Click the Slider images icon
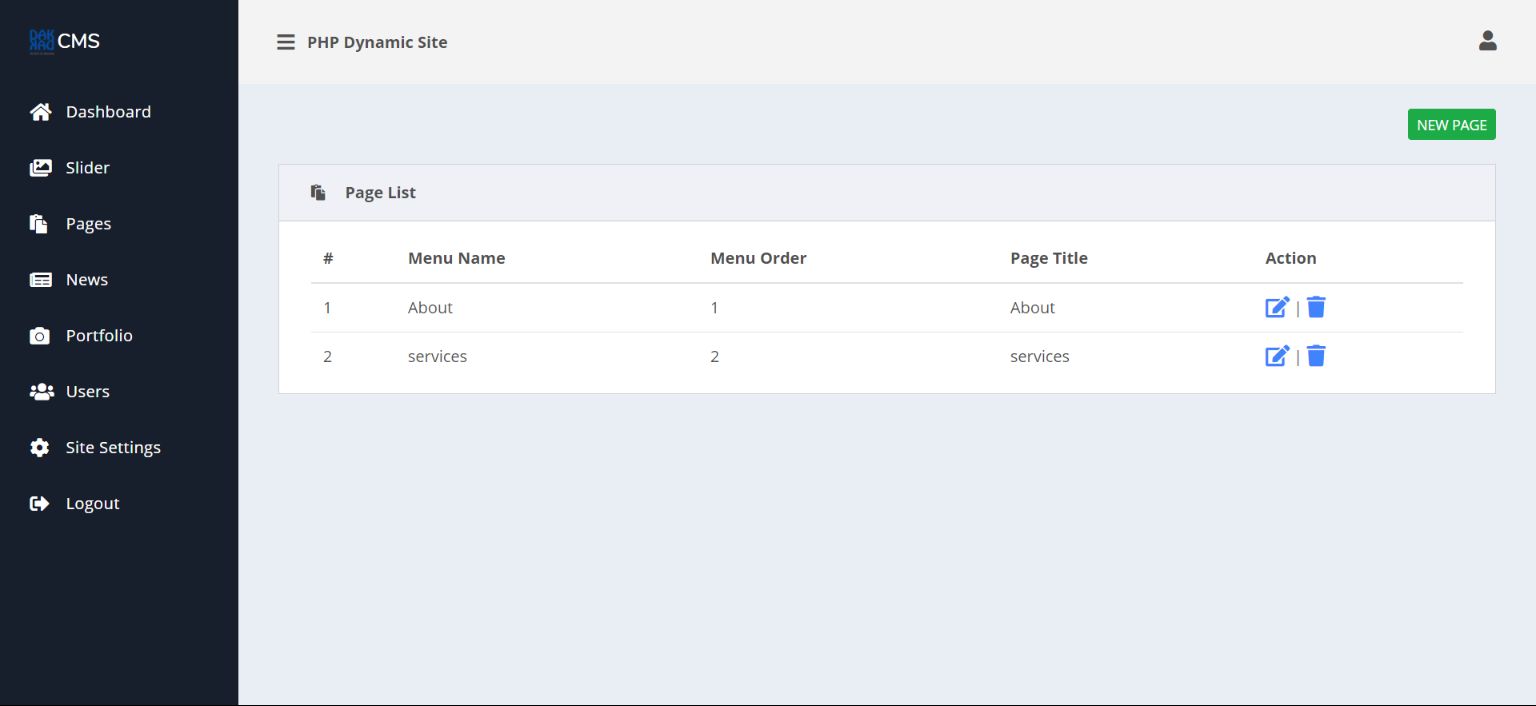This screenshot has height=706, width=1536. (x=40, y=168)
